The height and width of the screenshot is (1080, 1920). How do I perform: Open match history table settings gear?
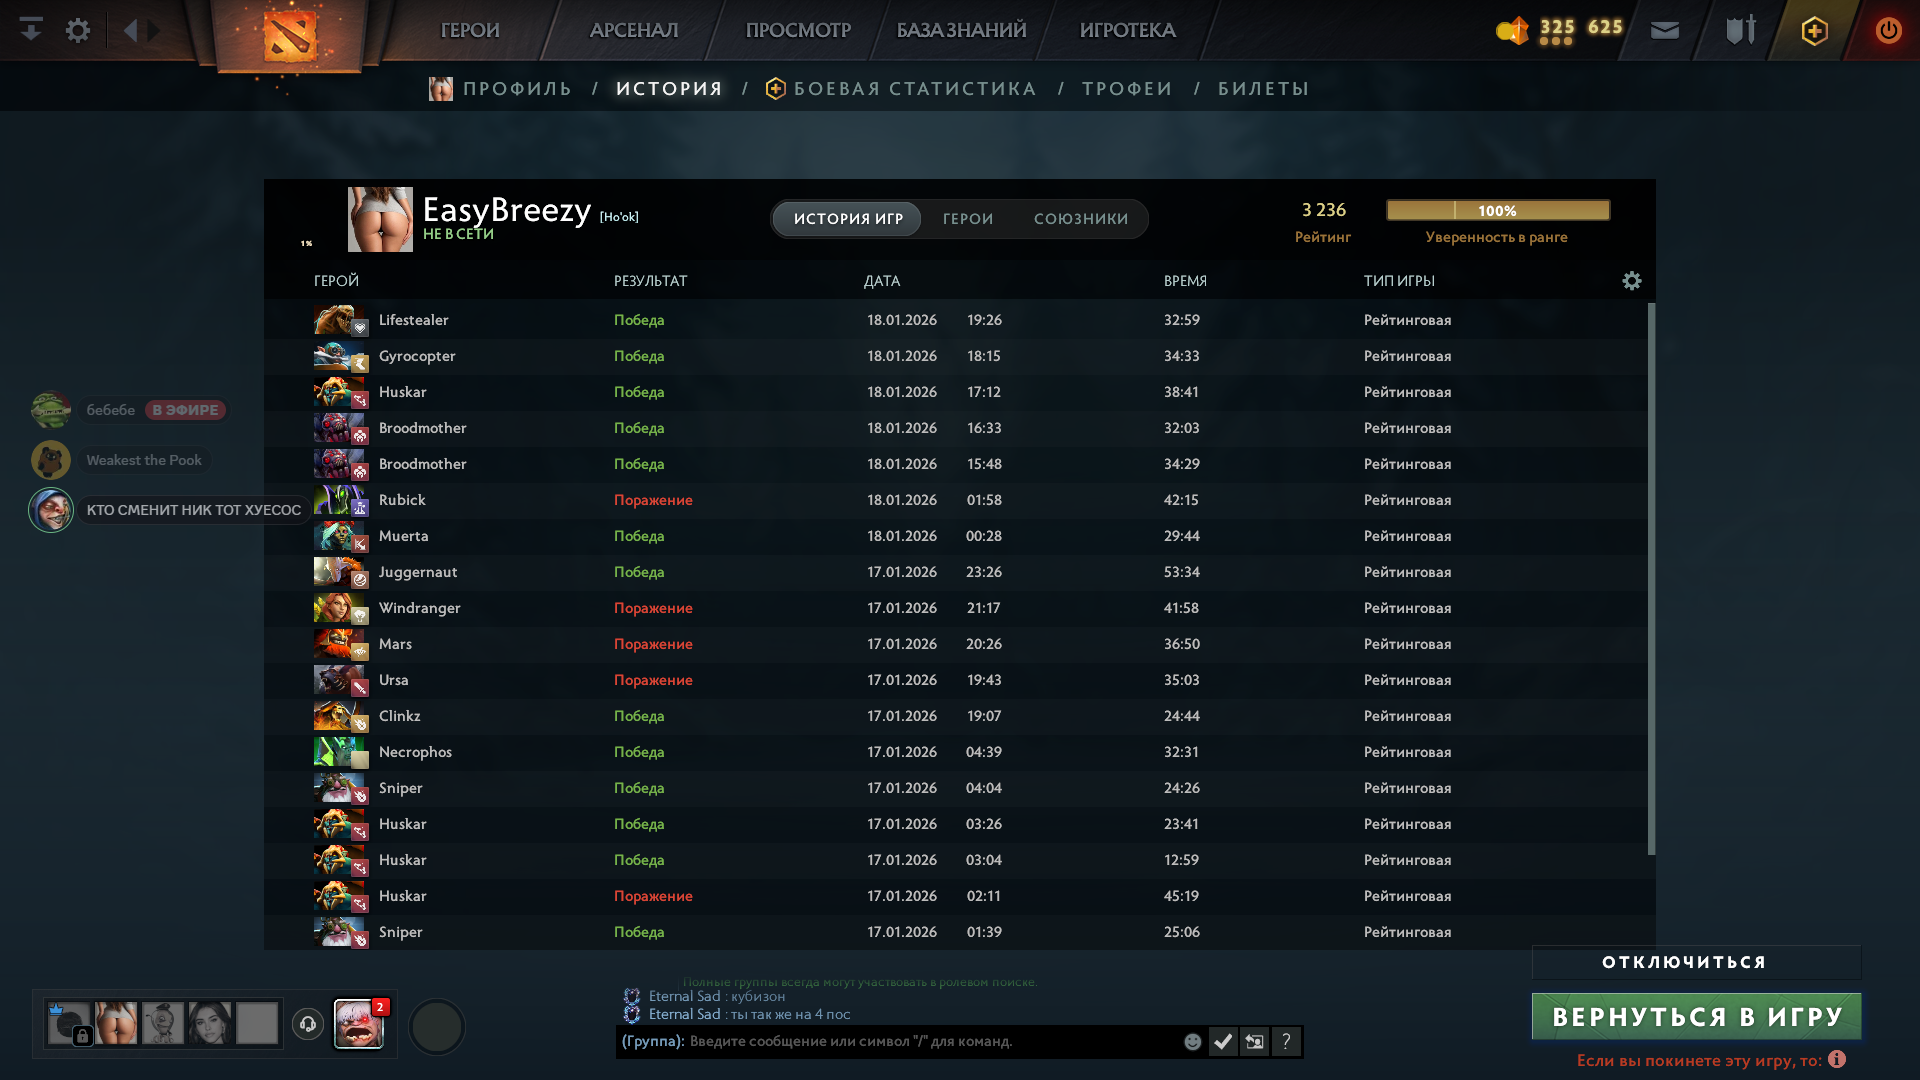(1632, 281)
